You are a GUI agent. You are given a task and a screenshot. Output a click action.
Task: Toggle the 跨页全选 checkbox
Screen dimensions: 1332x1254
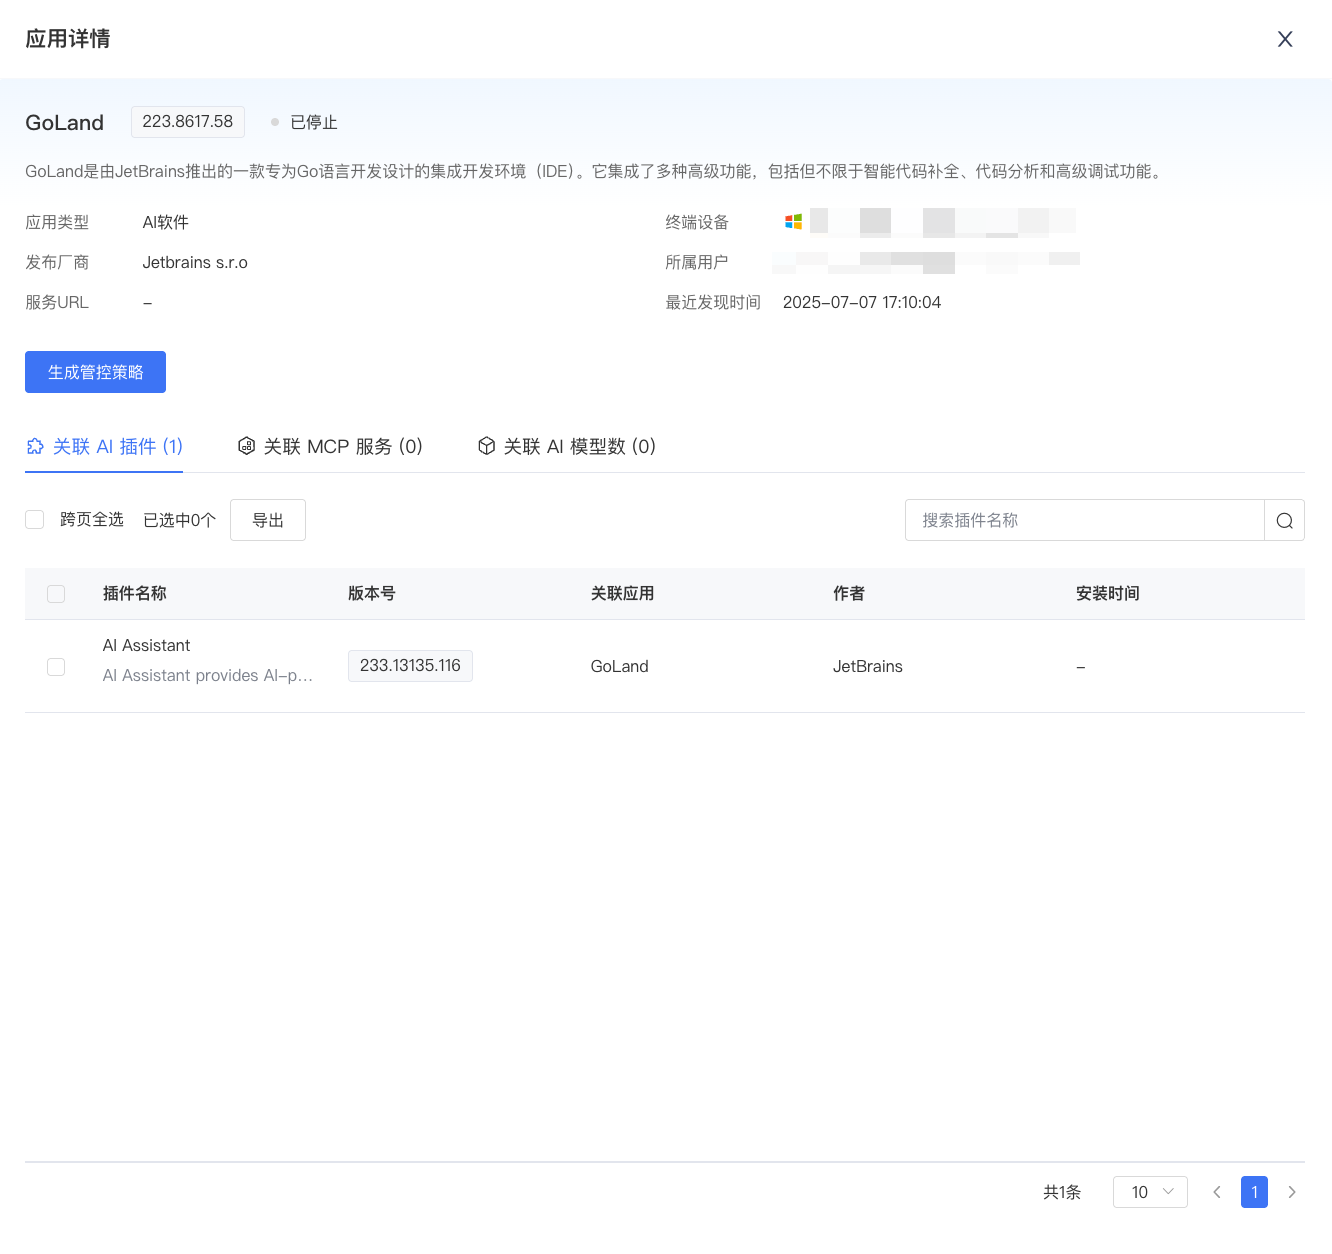pyautogui.click(x=35, y=519)
